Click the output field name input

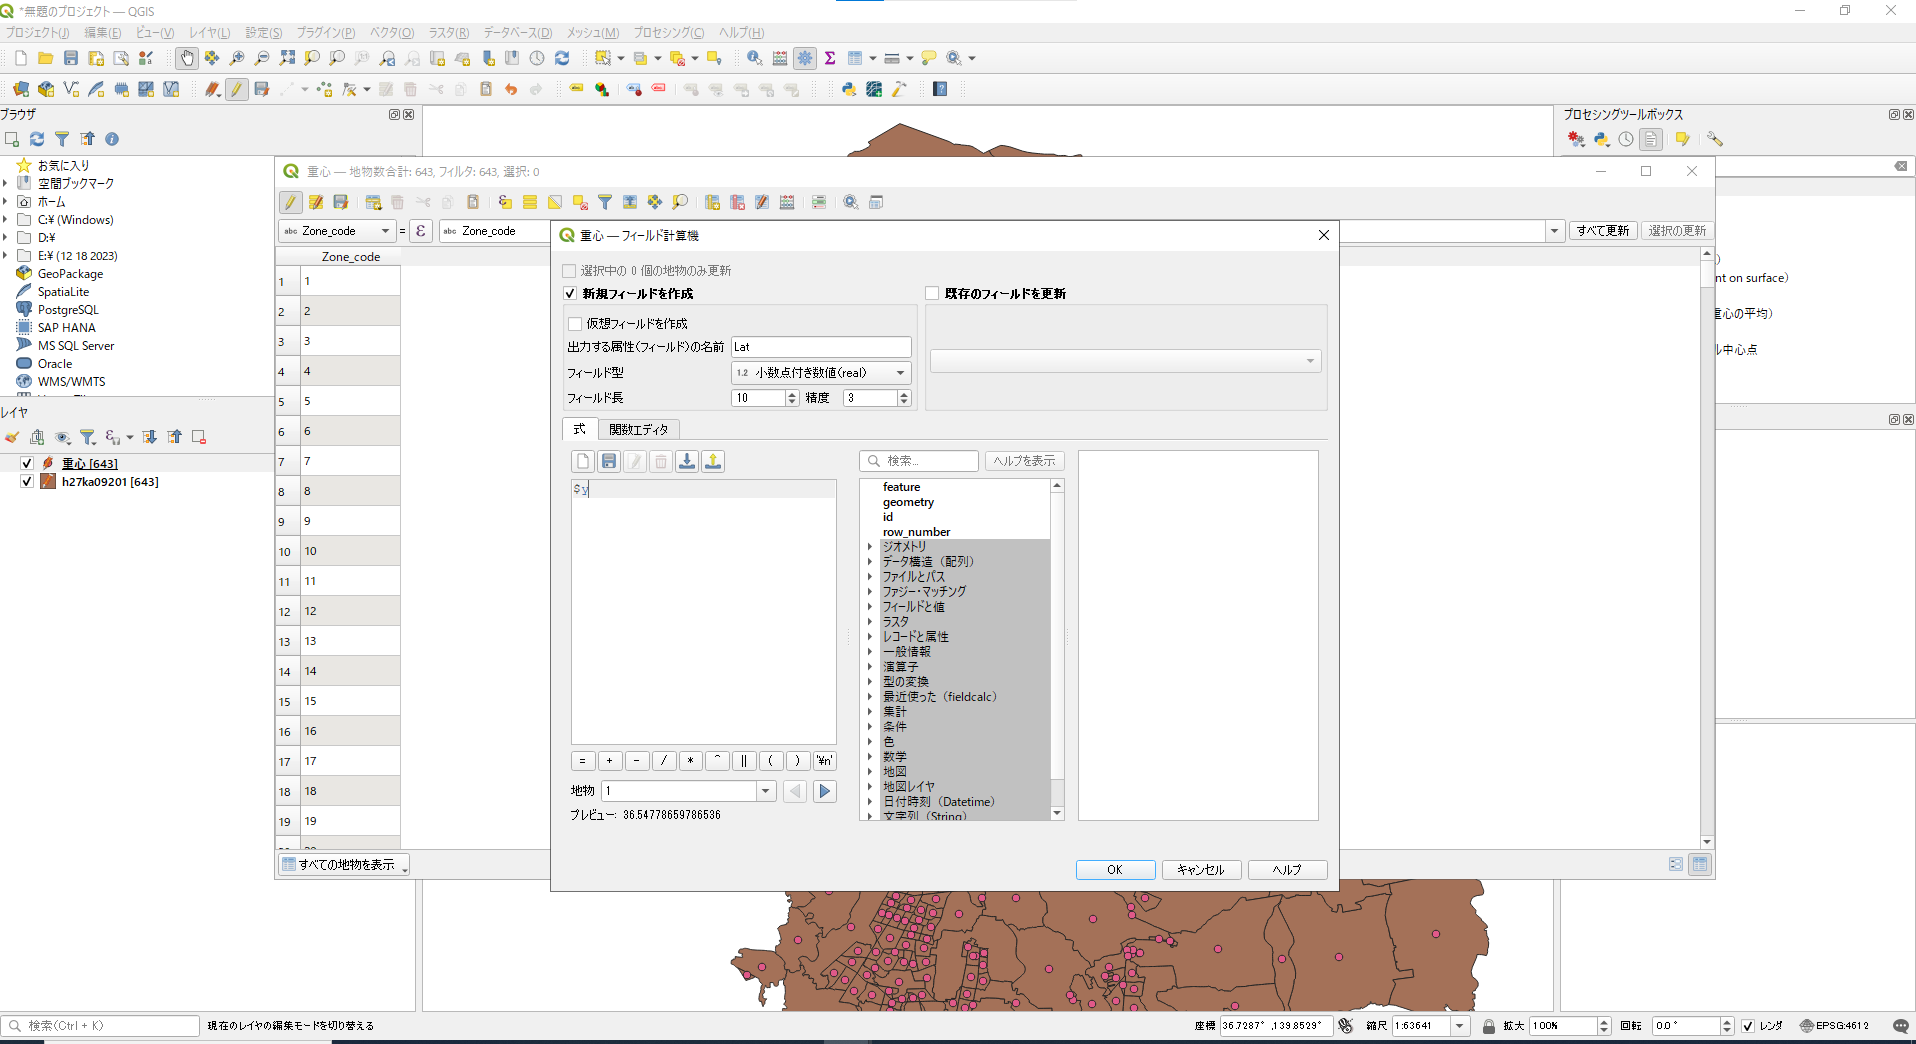pyautogui.click(x=821, y=347)
